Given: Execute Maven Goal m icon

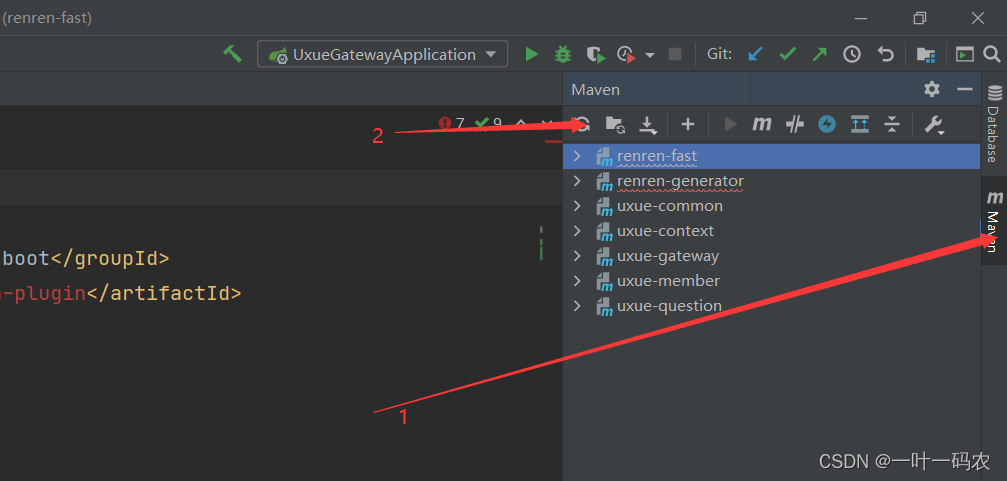Looking at the screenshot, I should click(x=762, y=124).
